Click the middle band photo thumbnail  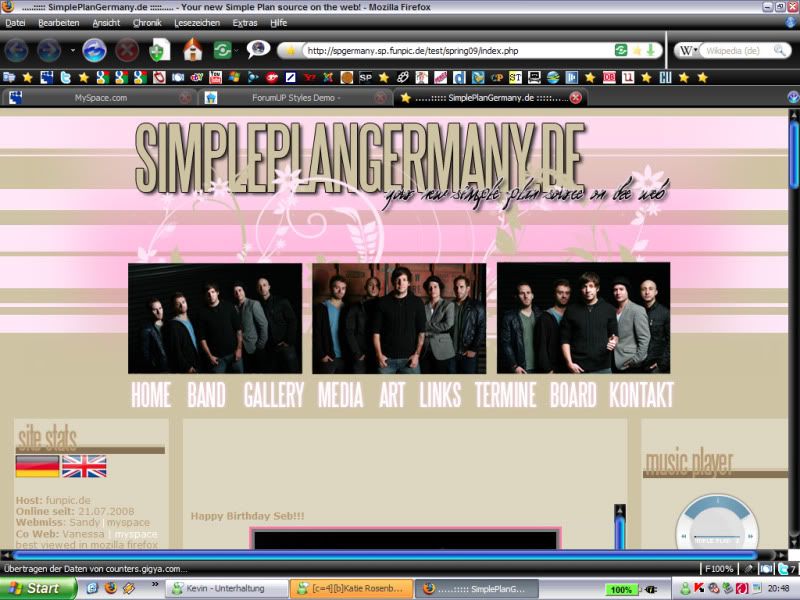tap(399, 318)
